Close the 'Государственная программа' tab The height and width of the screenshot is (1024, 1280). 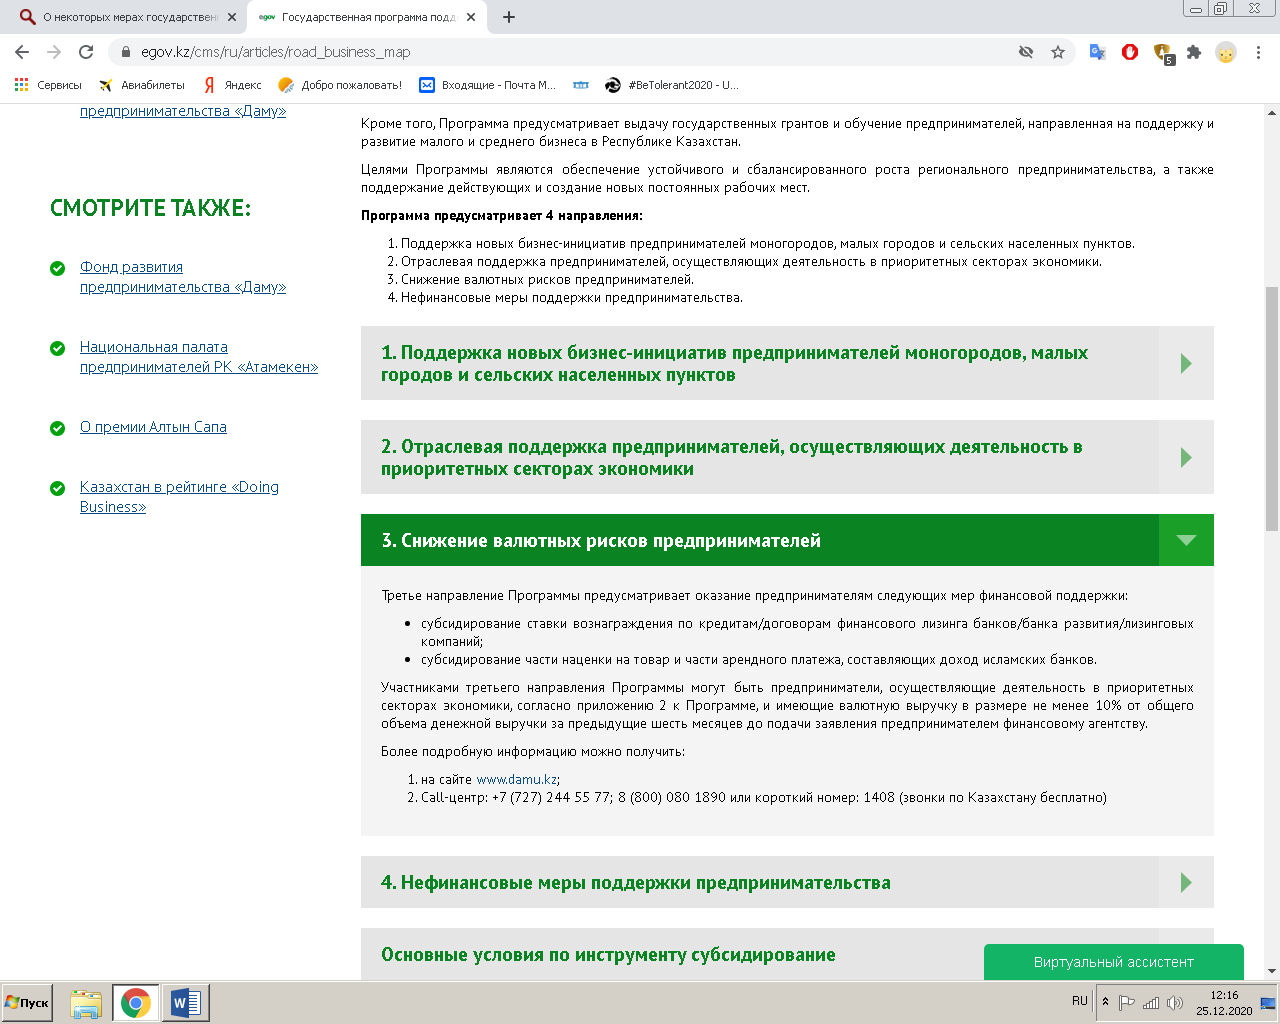click(471, 17)
